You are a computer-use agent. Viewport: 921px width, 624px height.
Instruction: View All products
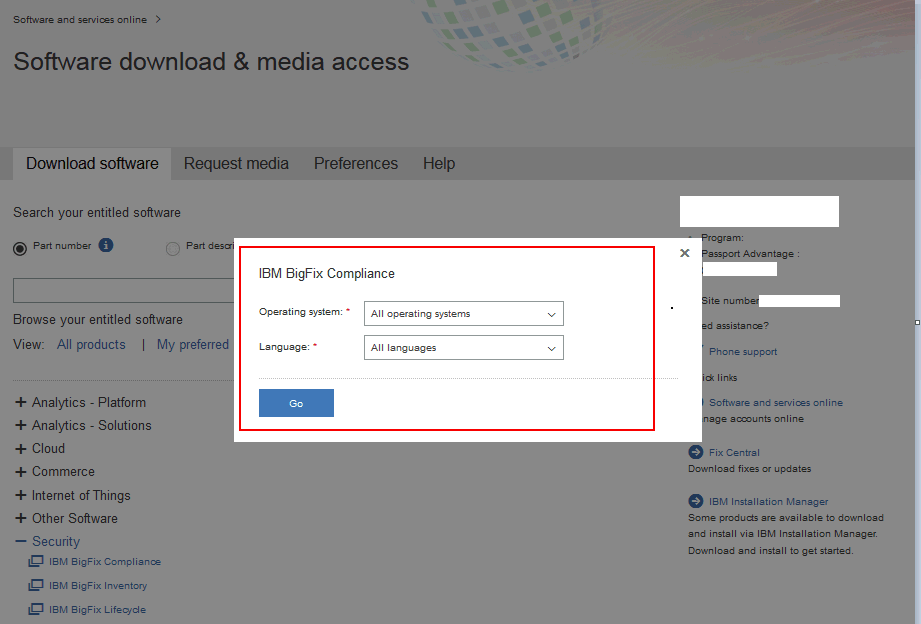91,344
